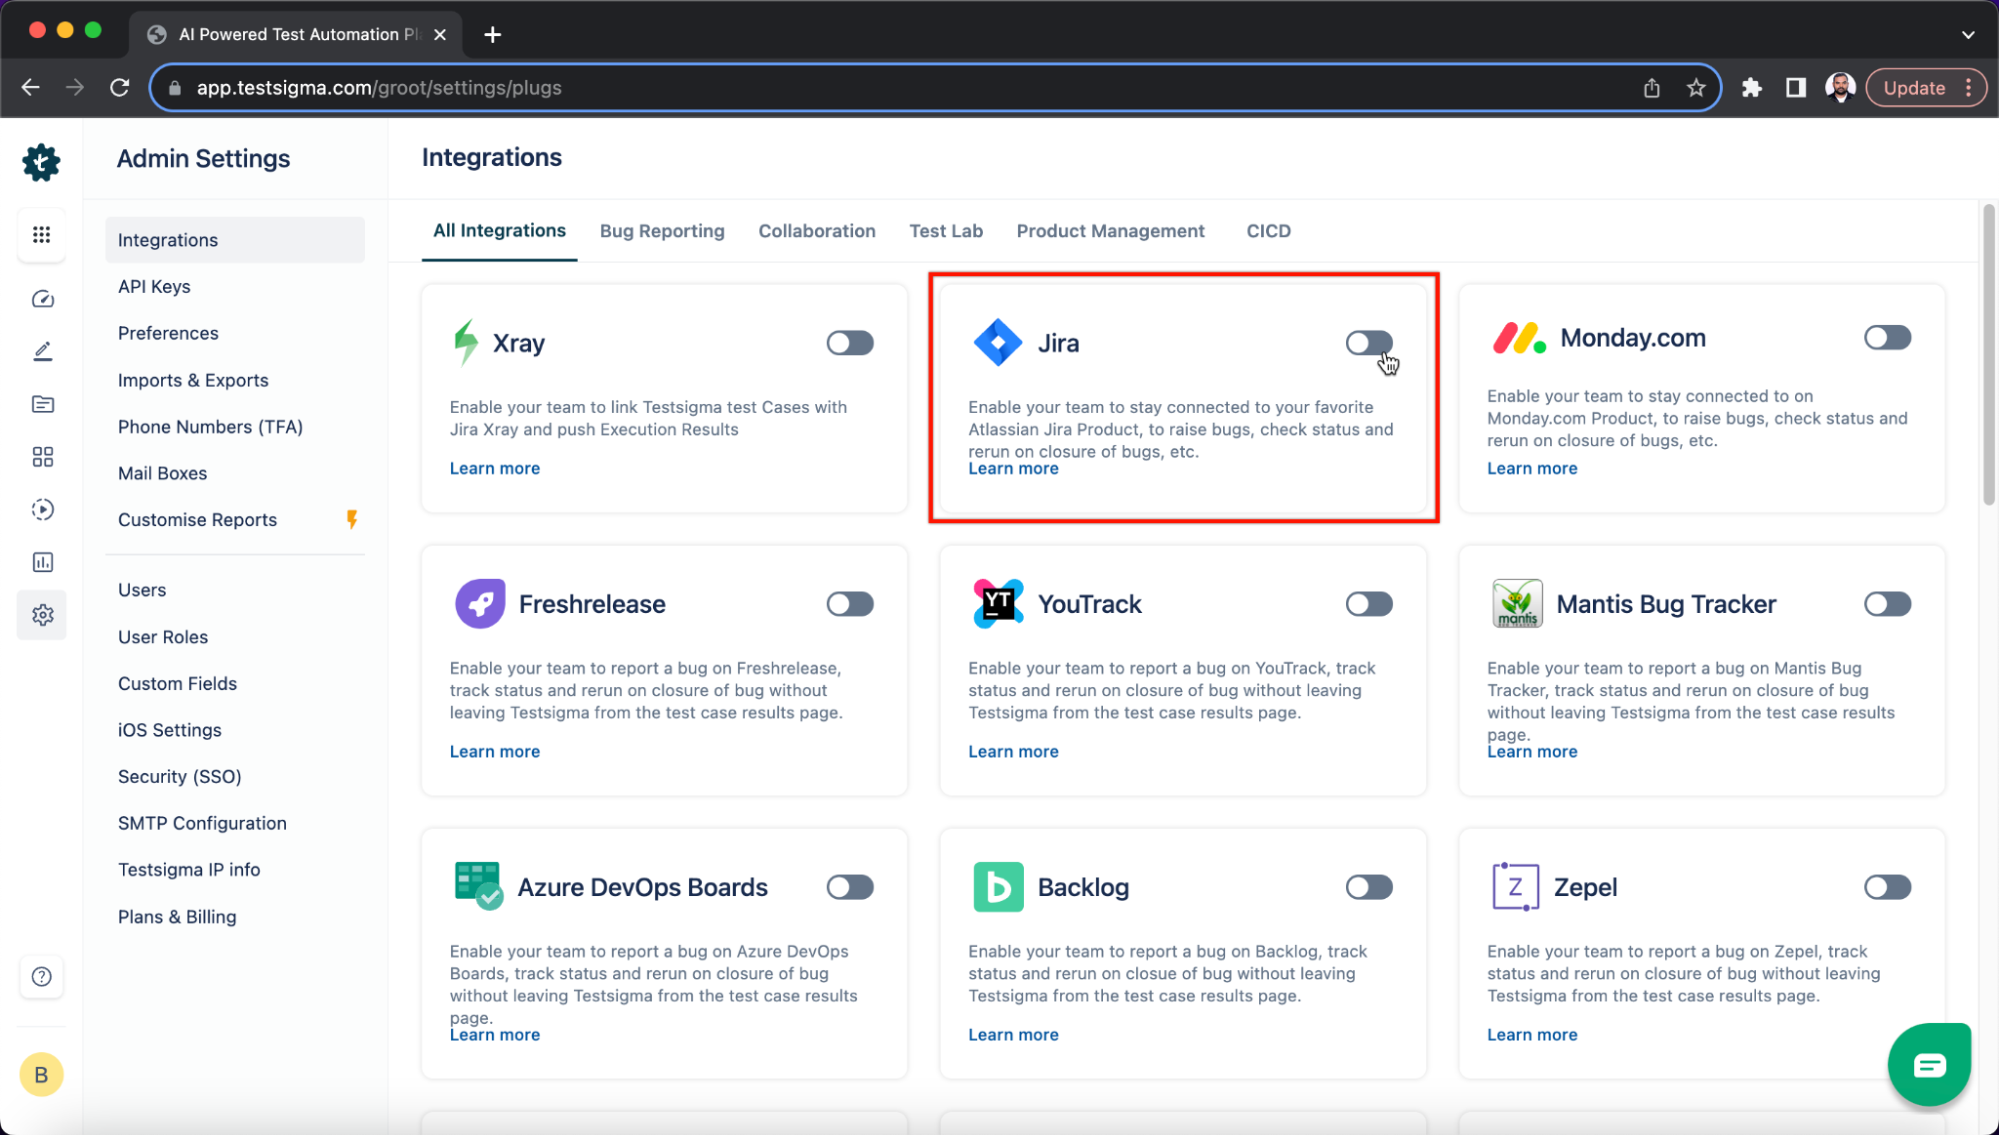Enable the Jira integration toggle
This screenshot has width=1999, height=1136.
tap(1368, 343)
